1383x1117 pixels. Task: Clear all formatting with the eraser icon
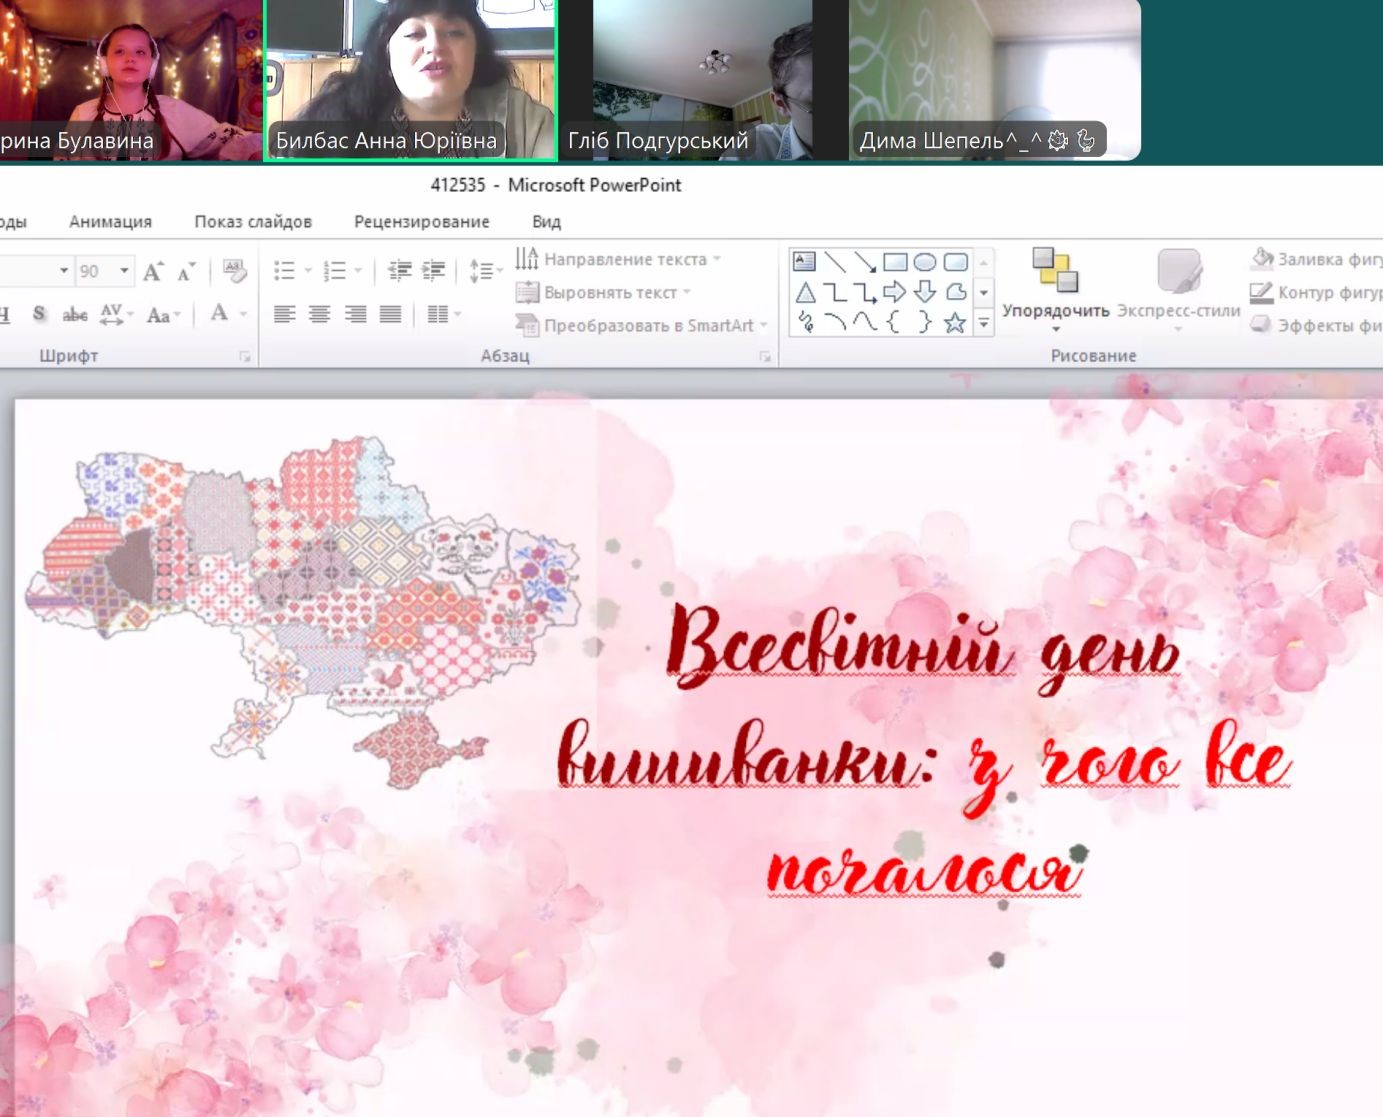[x=235, y=270]
